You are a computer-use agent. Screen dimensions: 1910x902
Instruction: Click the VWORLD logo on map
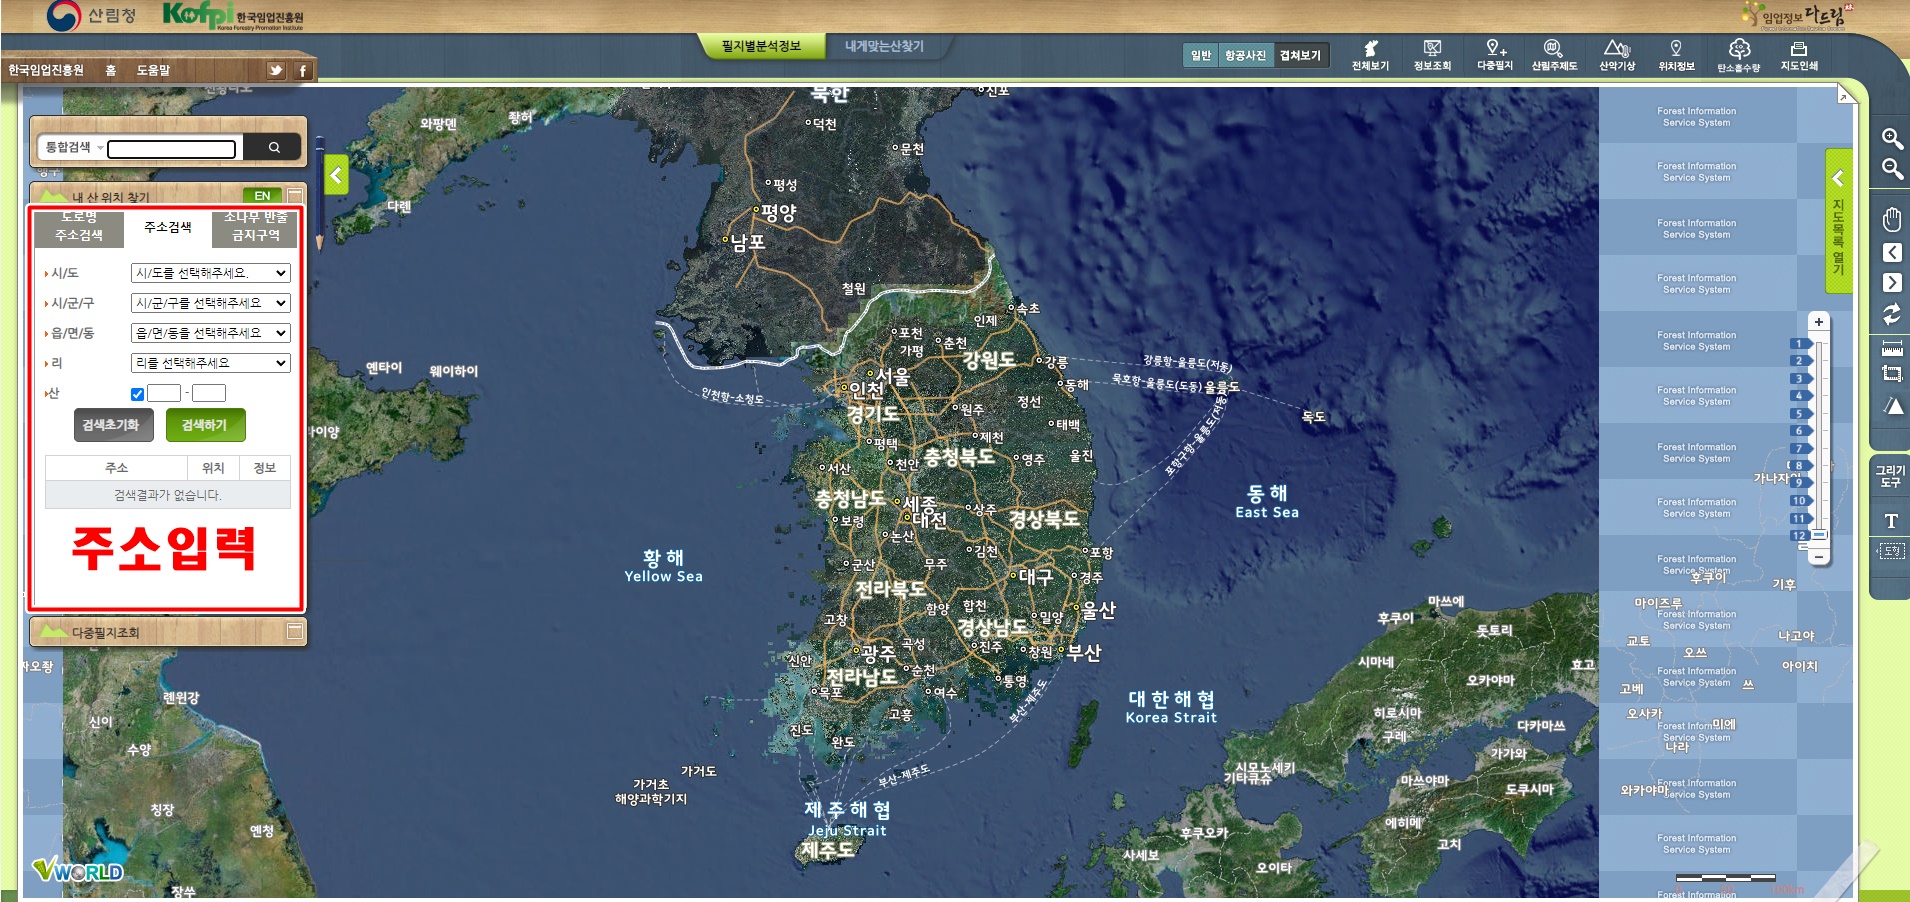[78, 870]
